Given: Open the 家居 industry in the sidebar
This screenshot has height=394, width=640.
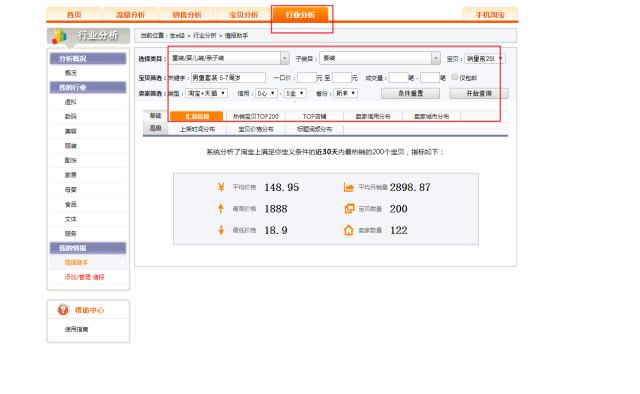Looking at the screenshot, I should (x=71, y=175).
